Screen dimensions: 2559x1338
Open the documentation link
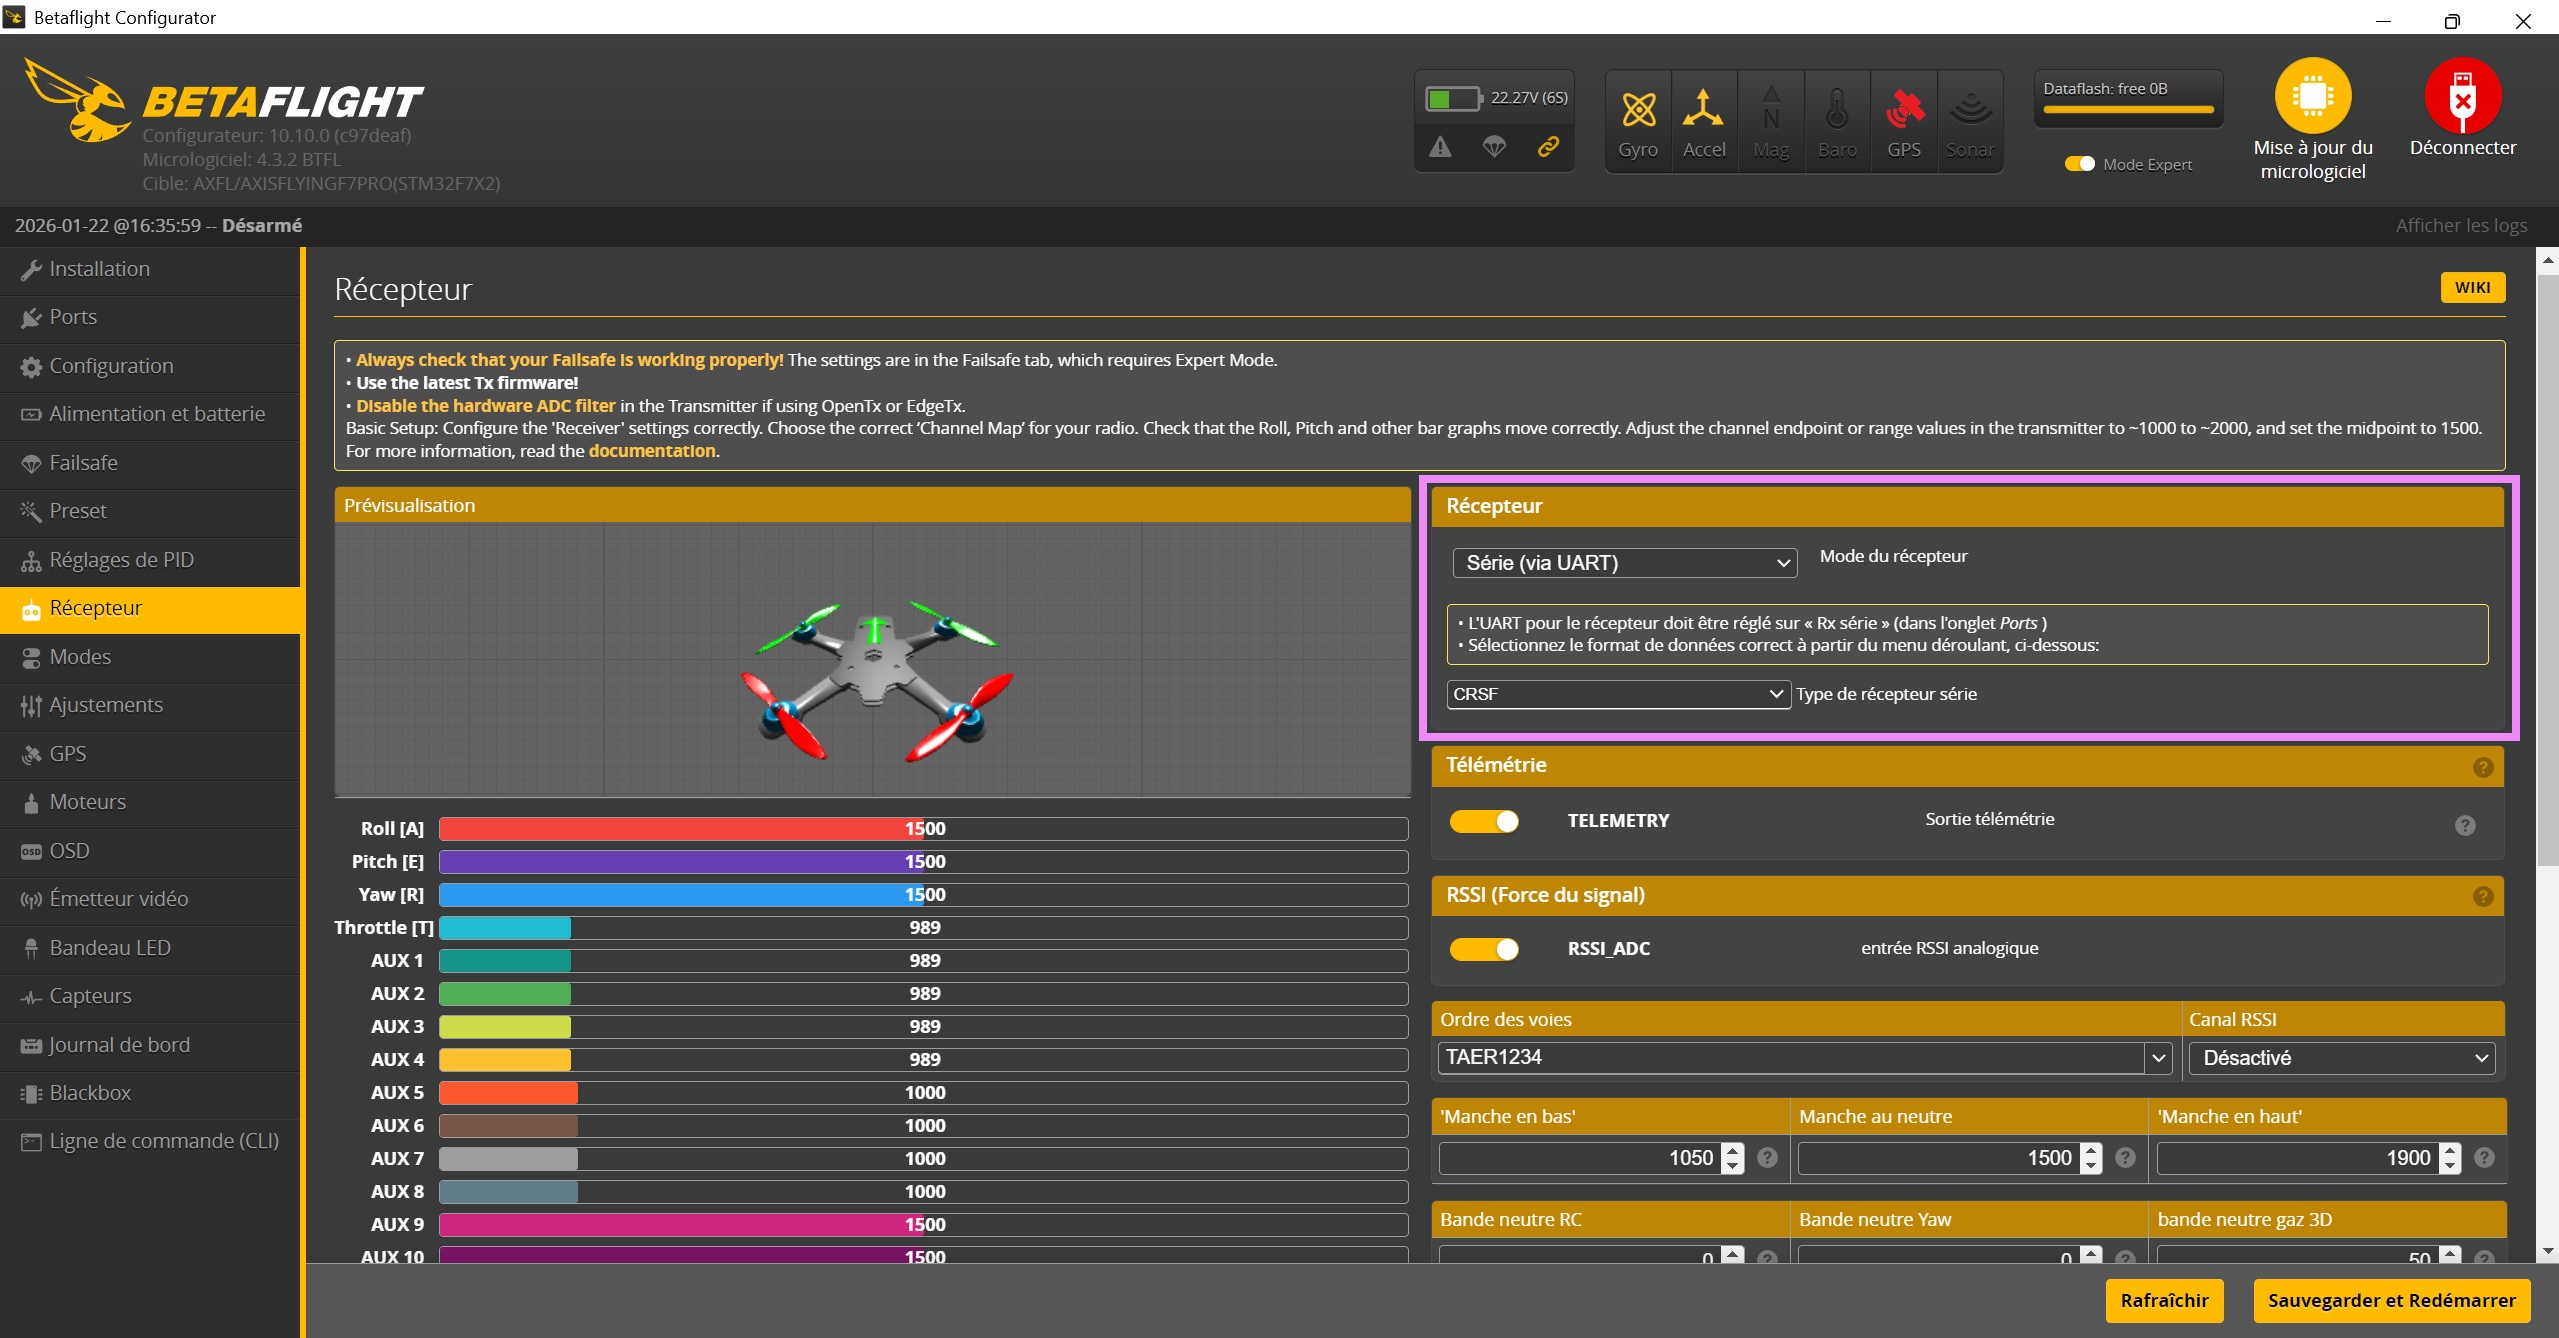(x=651, y=451)
